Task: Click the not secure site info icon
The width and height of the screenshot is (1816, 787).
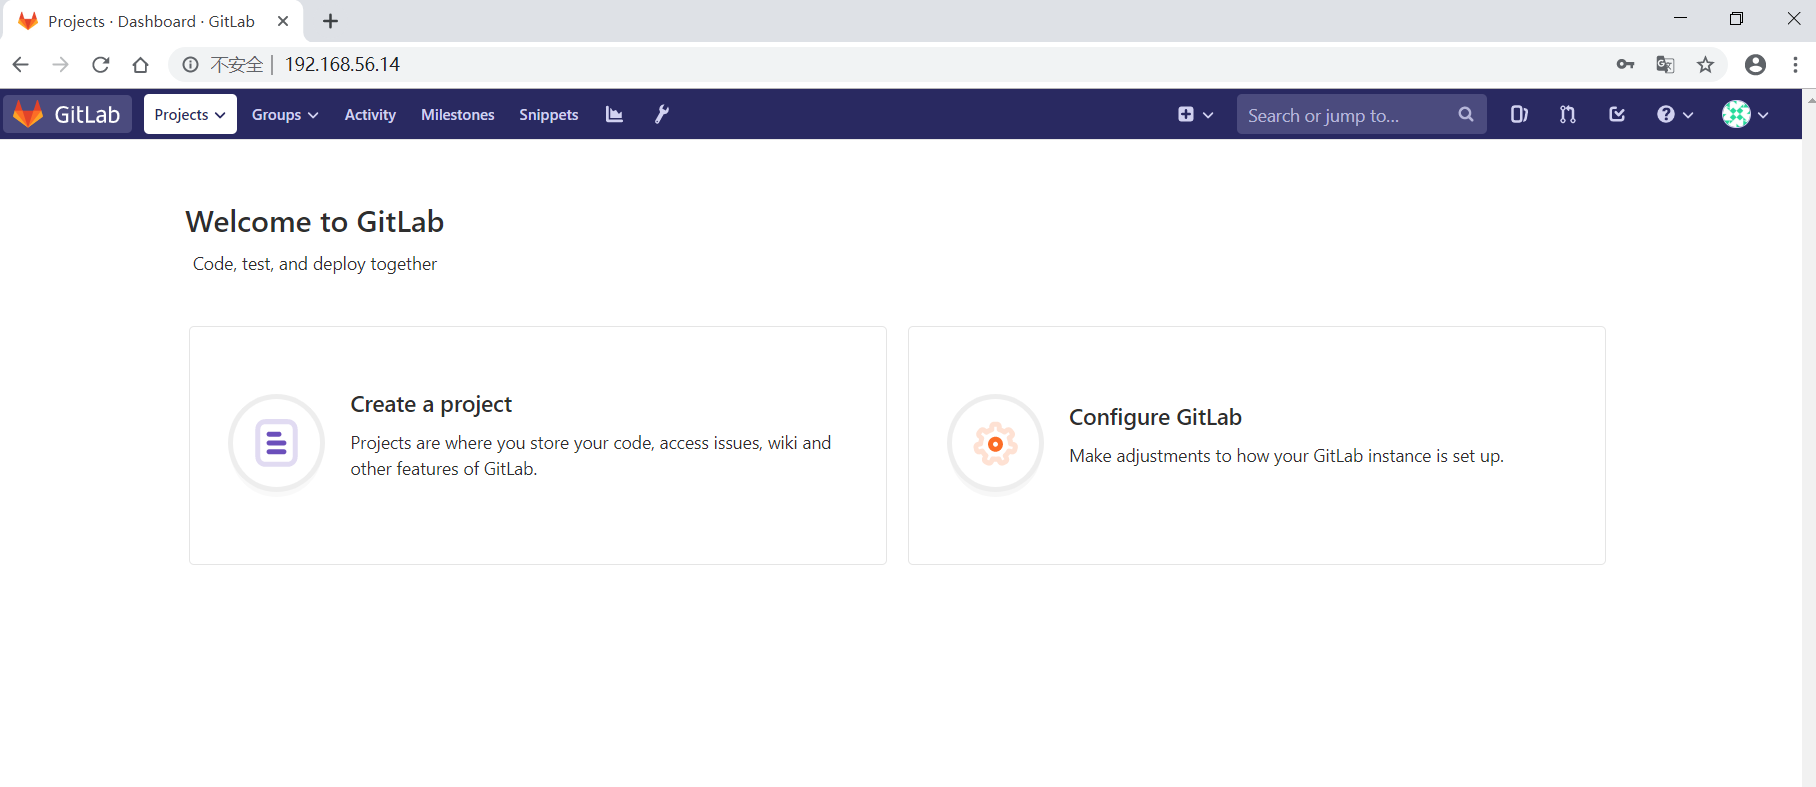Action: [x=190, y=64]
